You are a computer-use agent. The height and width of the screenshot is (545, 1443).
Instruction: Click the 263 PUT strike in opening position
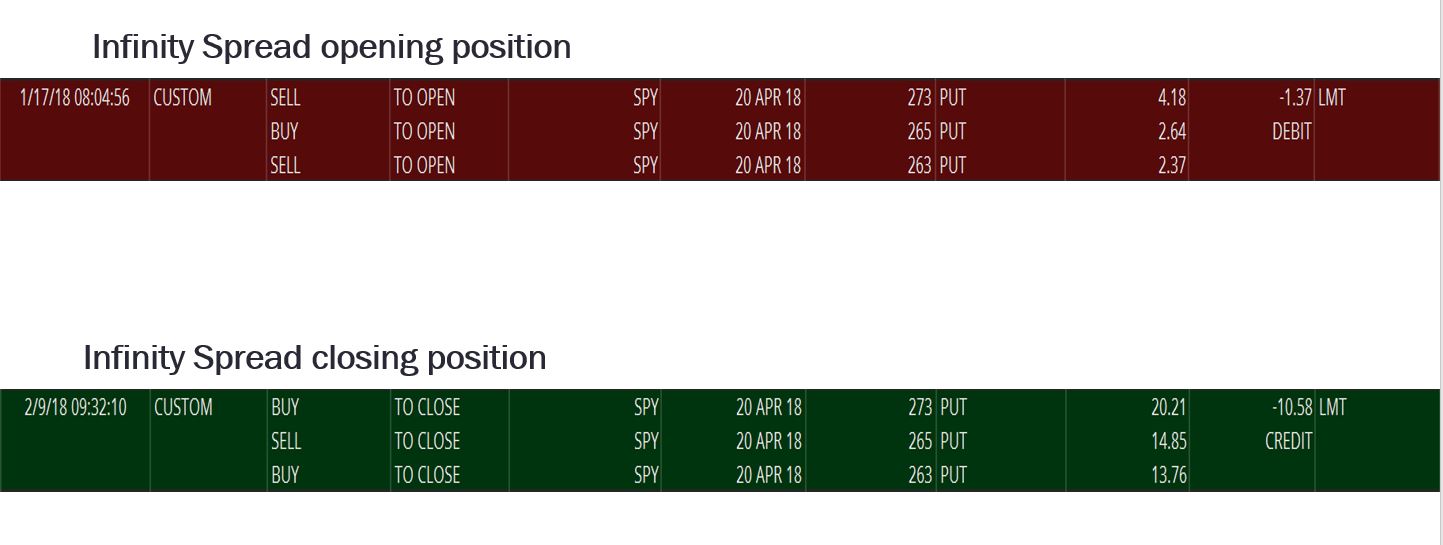pyautogui.click(x=936, y=165)
